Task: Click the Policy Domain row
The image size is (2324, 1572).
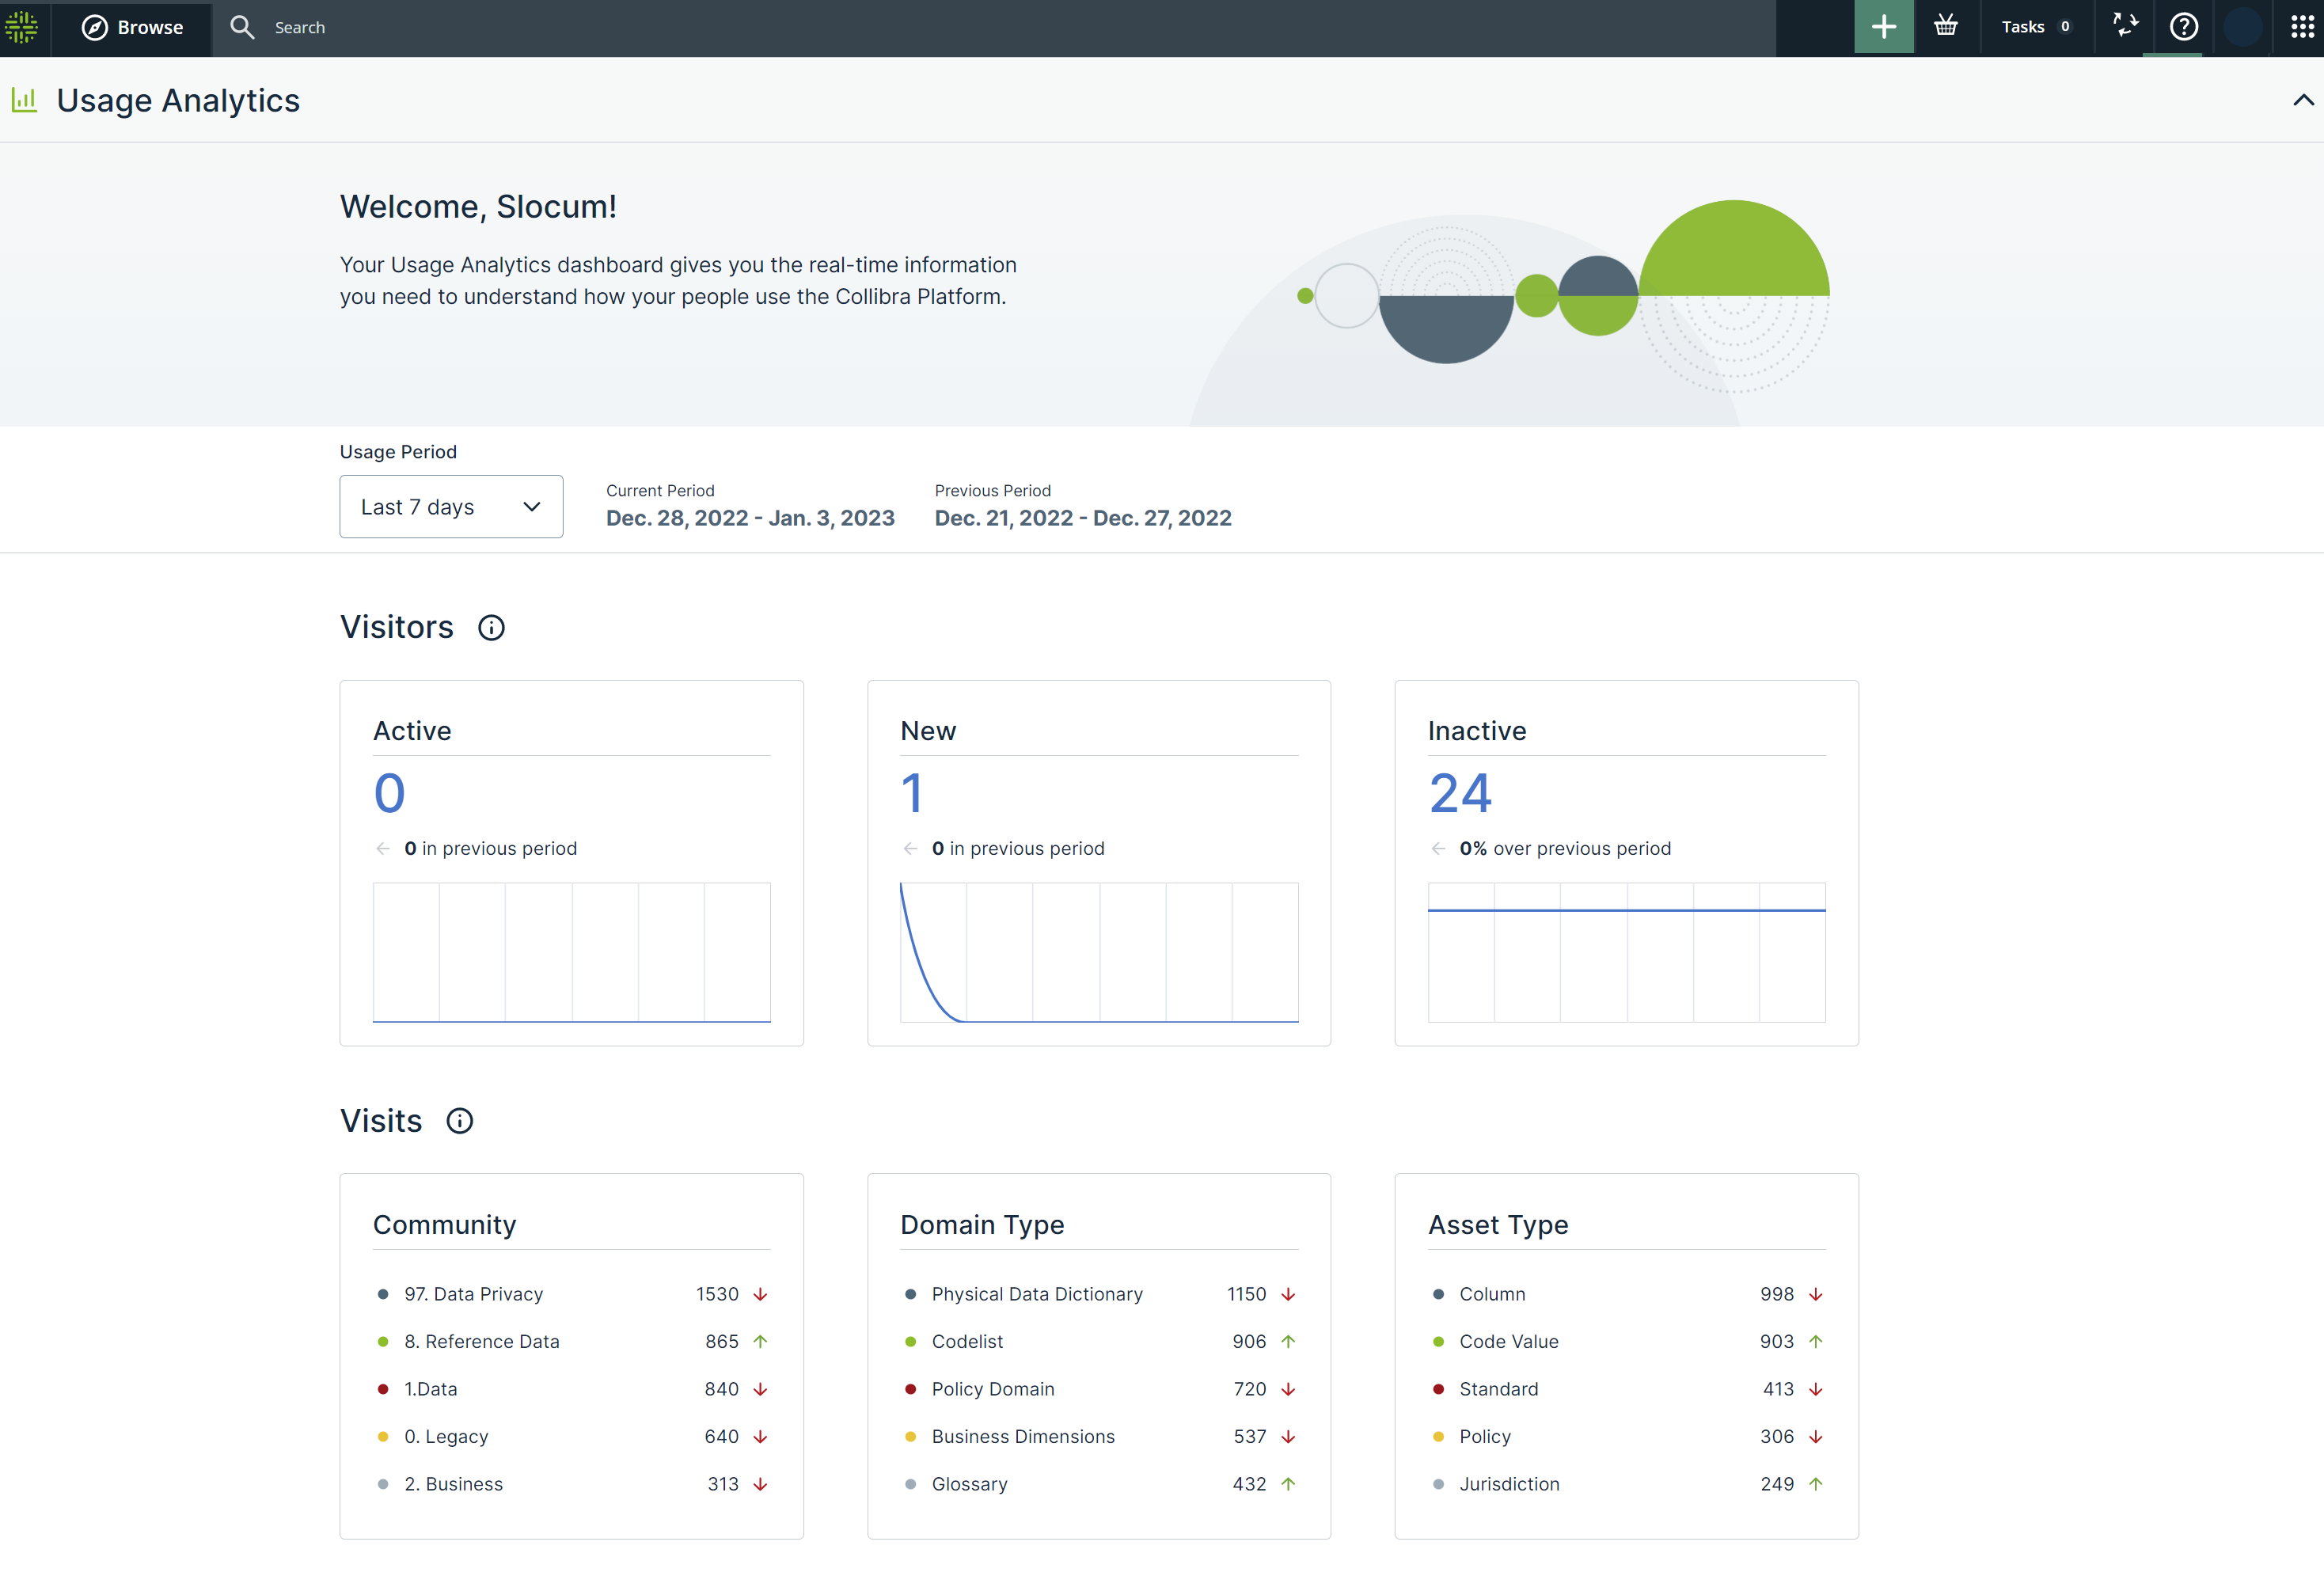Action: tap(1099, 1389)
